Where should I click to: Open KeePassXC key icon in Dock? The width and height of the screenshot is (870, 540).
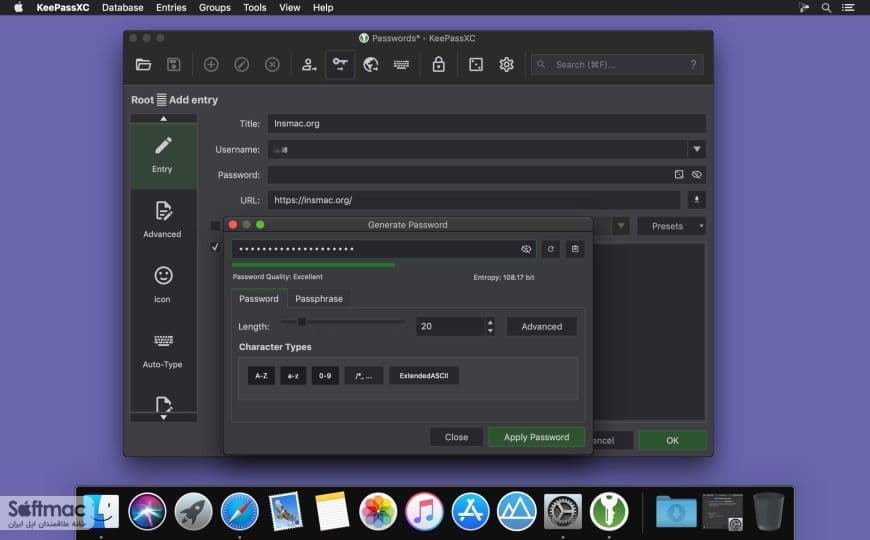click(x=609, y=511)
